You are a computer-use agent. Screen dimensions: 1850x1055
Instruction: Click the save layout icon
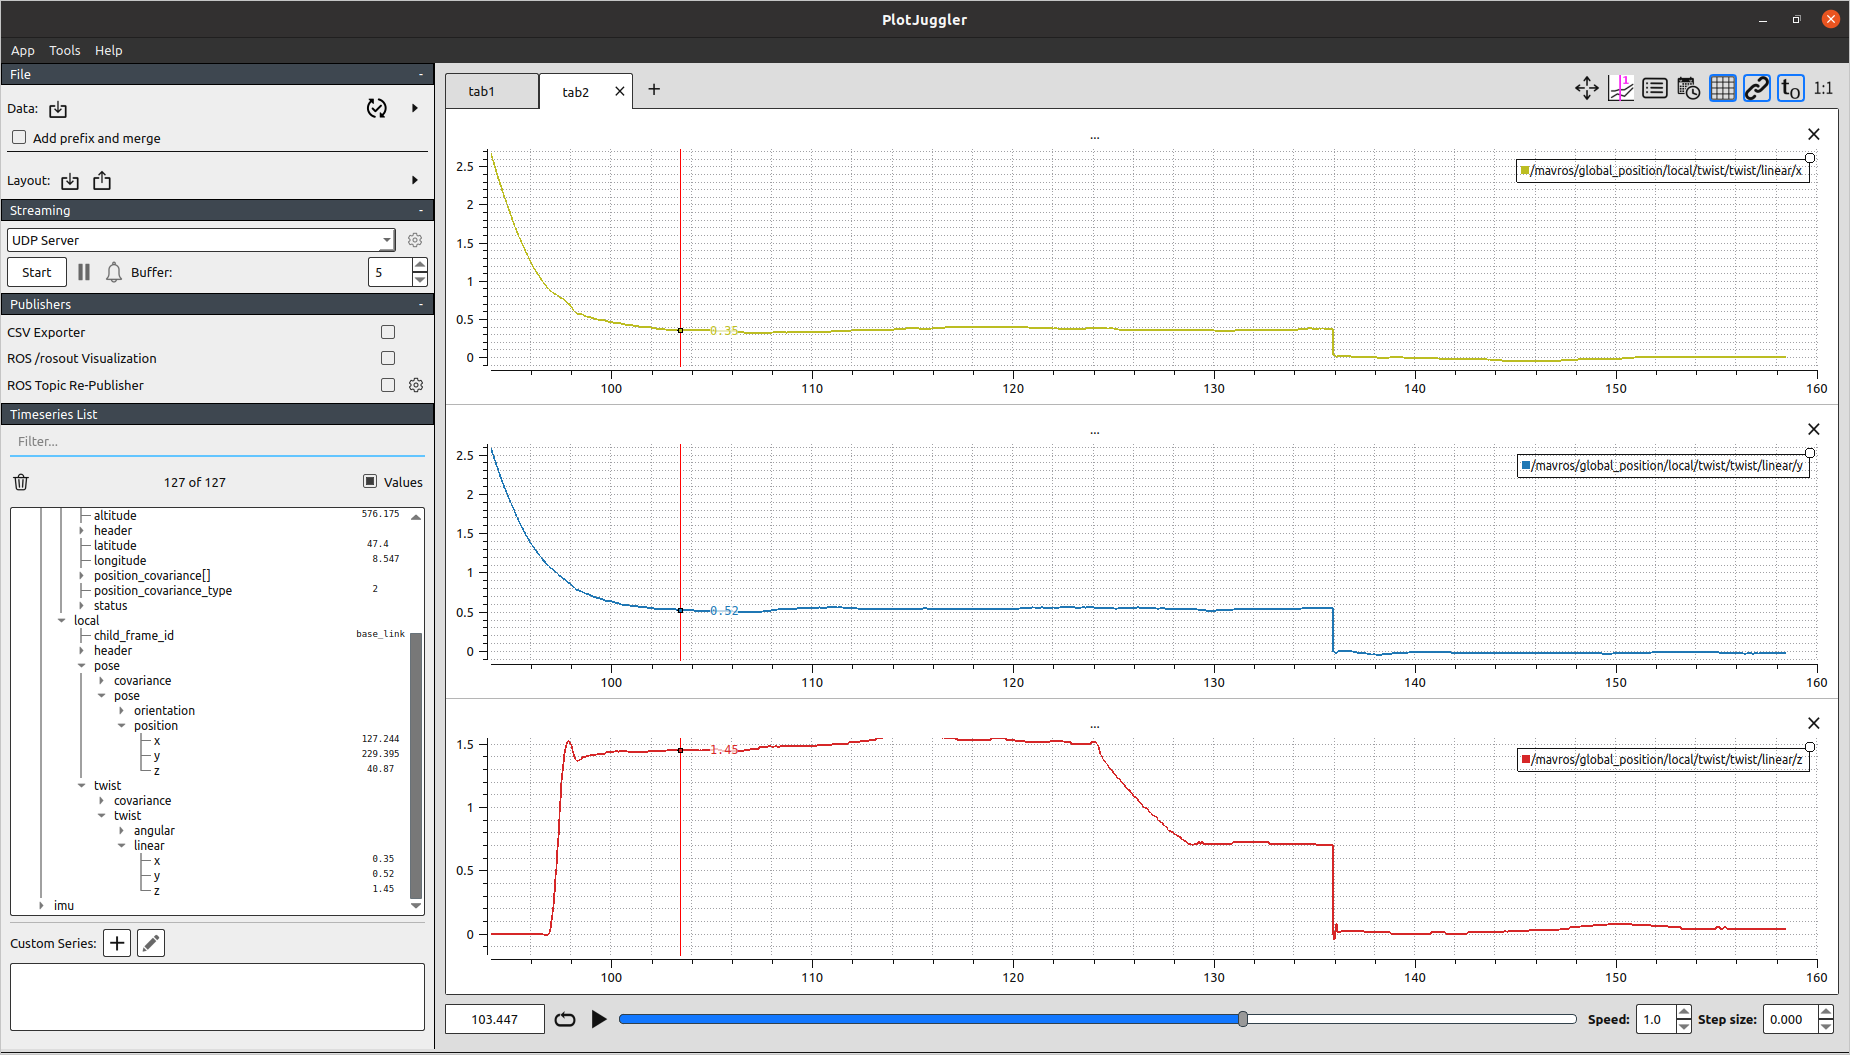[102, 181]
